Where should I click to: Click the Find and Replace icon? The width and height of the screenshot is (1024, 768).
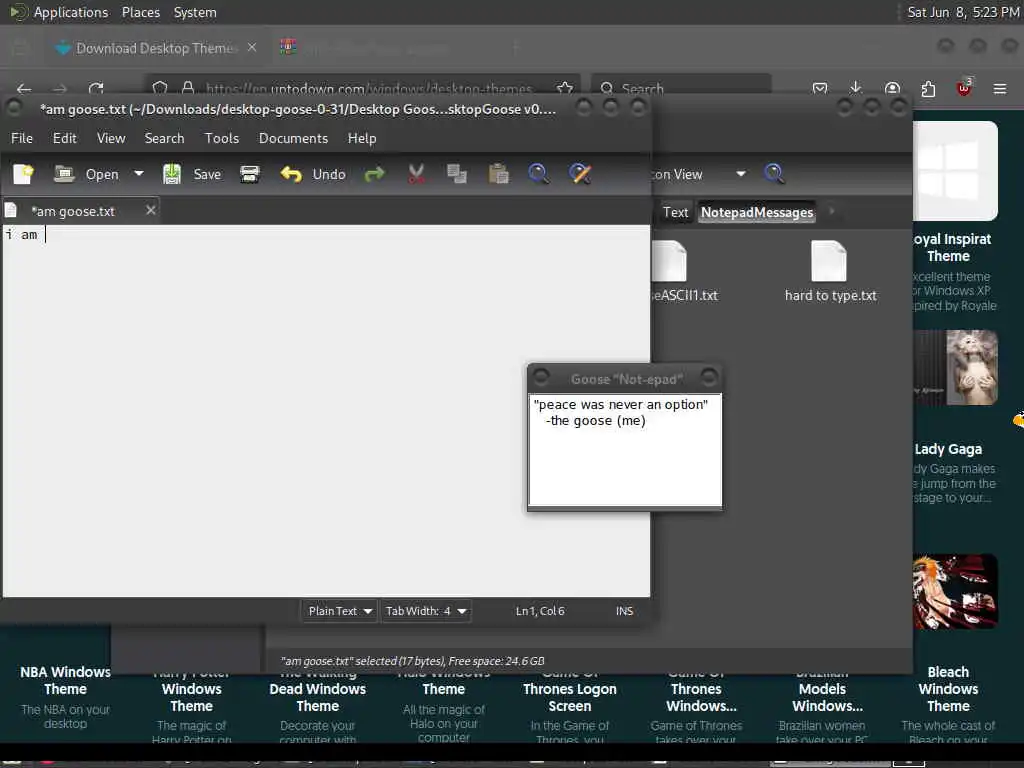(x=580, y=174)
